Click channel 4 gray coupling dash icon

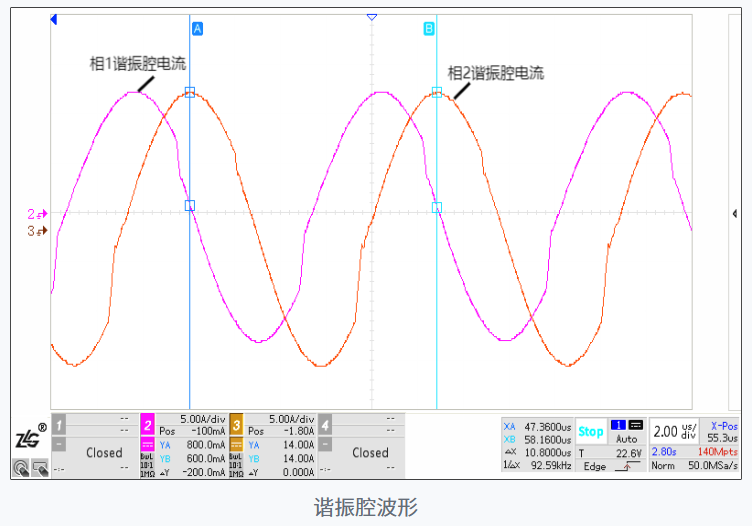click(325, 444)
